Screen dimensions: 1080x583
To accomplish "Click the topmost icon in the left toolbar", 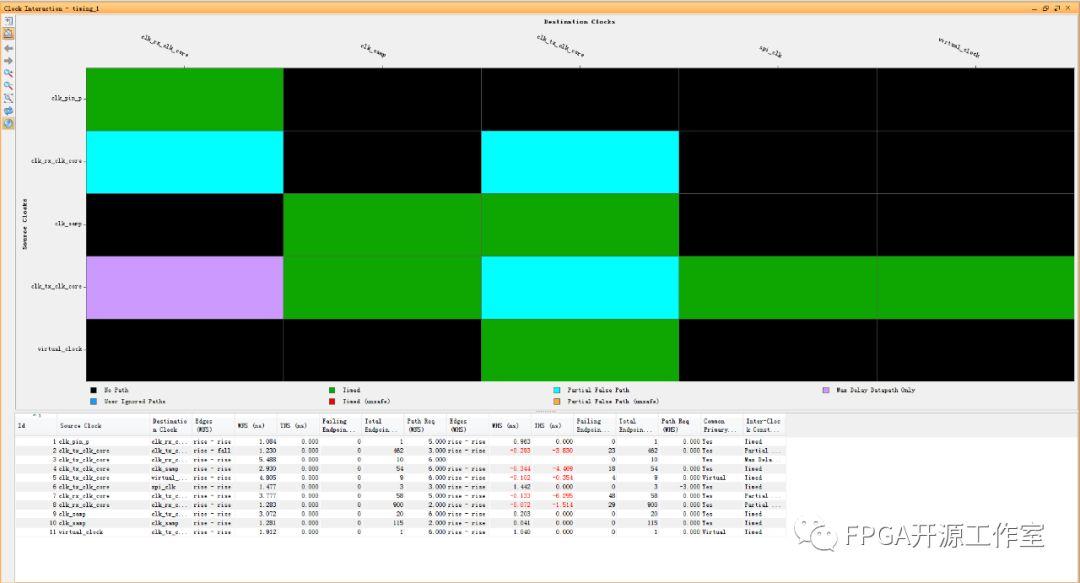I will [9, 20].
